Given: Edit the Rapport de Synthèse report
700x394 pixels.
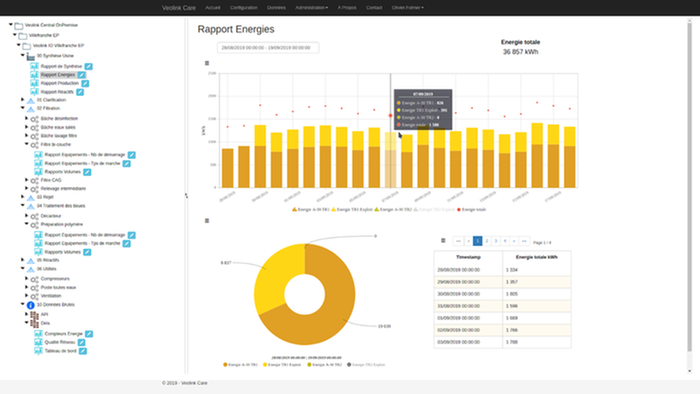Looking at the screenshot, I should [x=89, y=66].
